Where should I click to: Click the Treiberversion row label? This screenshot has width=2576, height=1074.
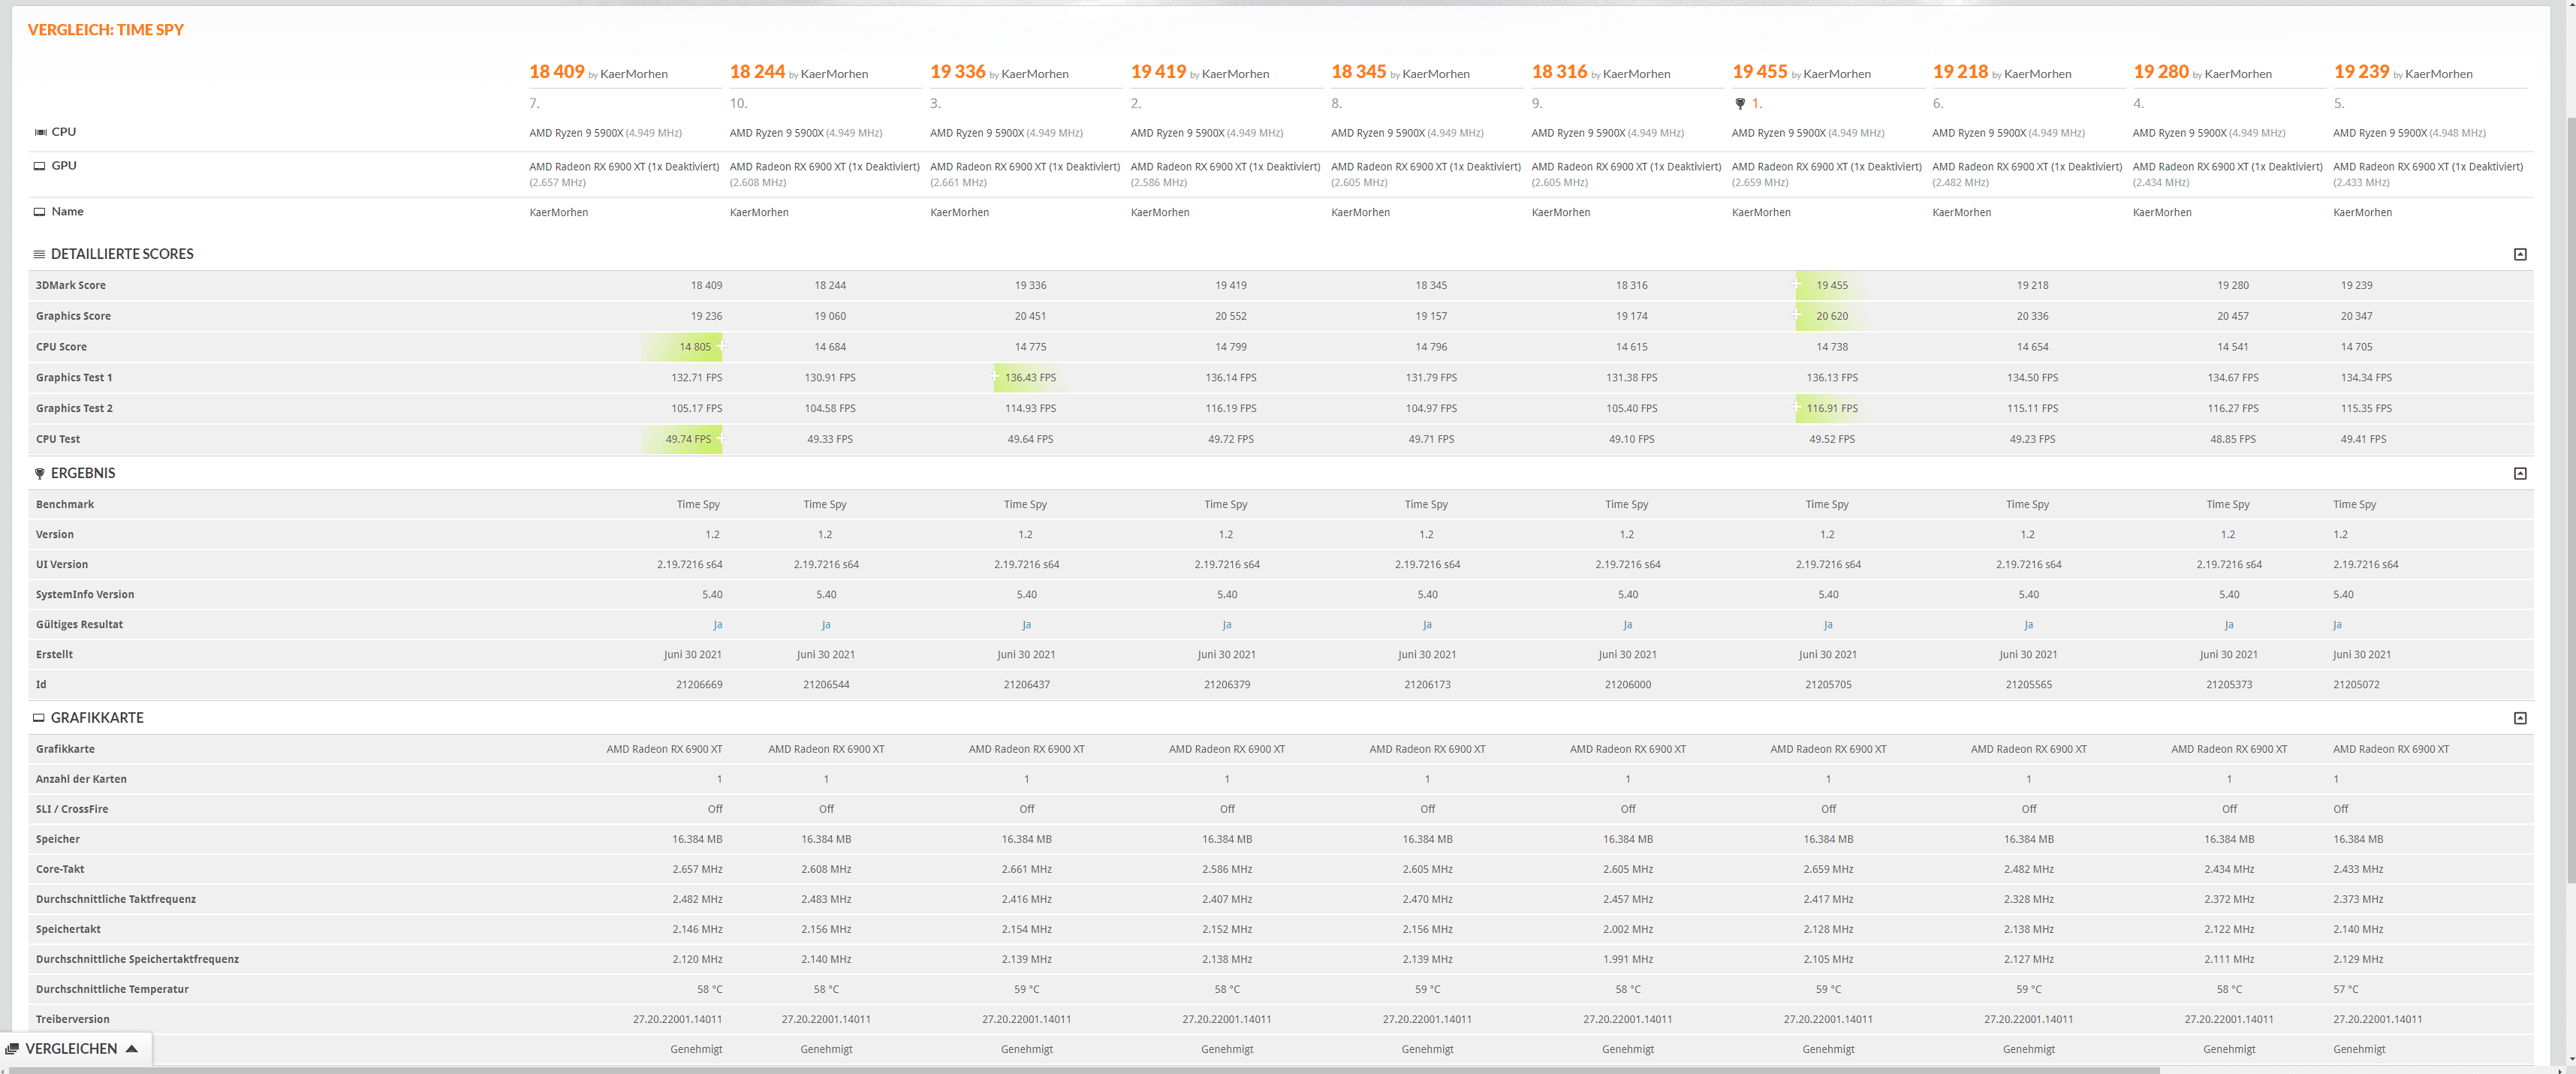(x=73, y=1019)
